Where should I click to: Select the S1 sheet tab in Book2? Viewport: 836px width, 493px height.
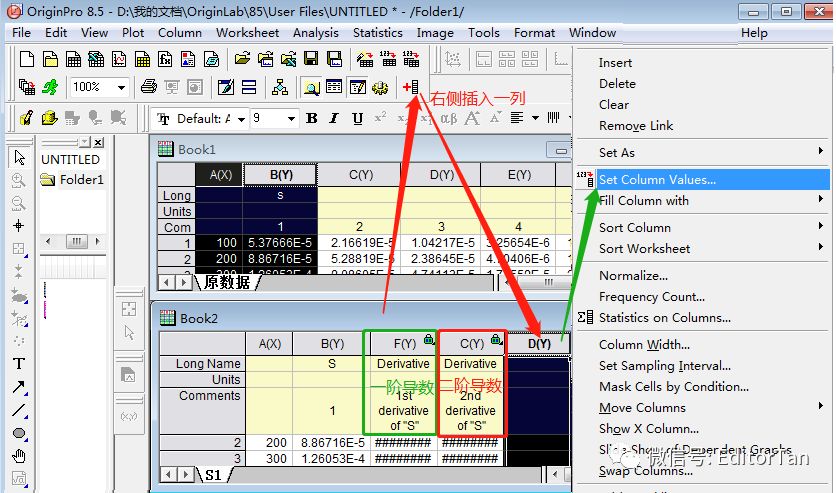point(213,475)
